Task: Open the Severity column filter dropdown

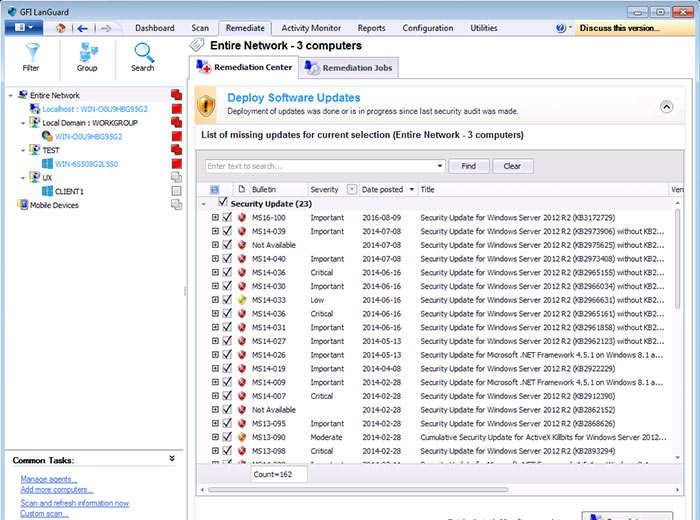Action: (x=352, y=189)
